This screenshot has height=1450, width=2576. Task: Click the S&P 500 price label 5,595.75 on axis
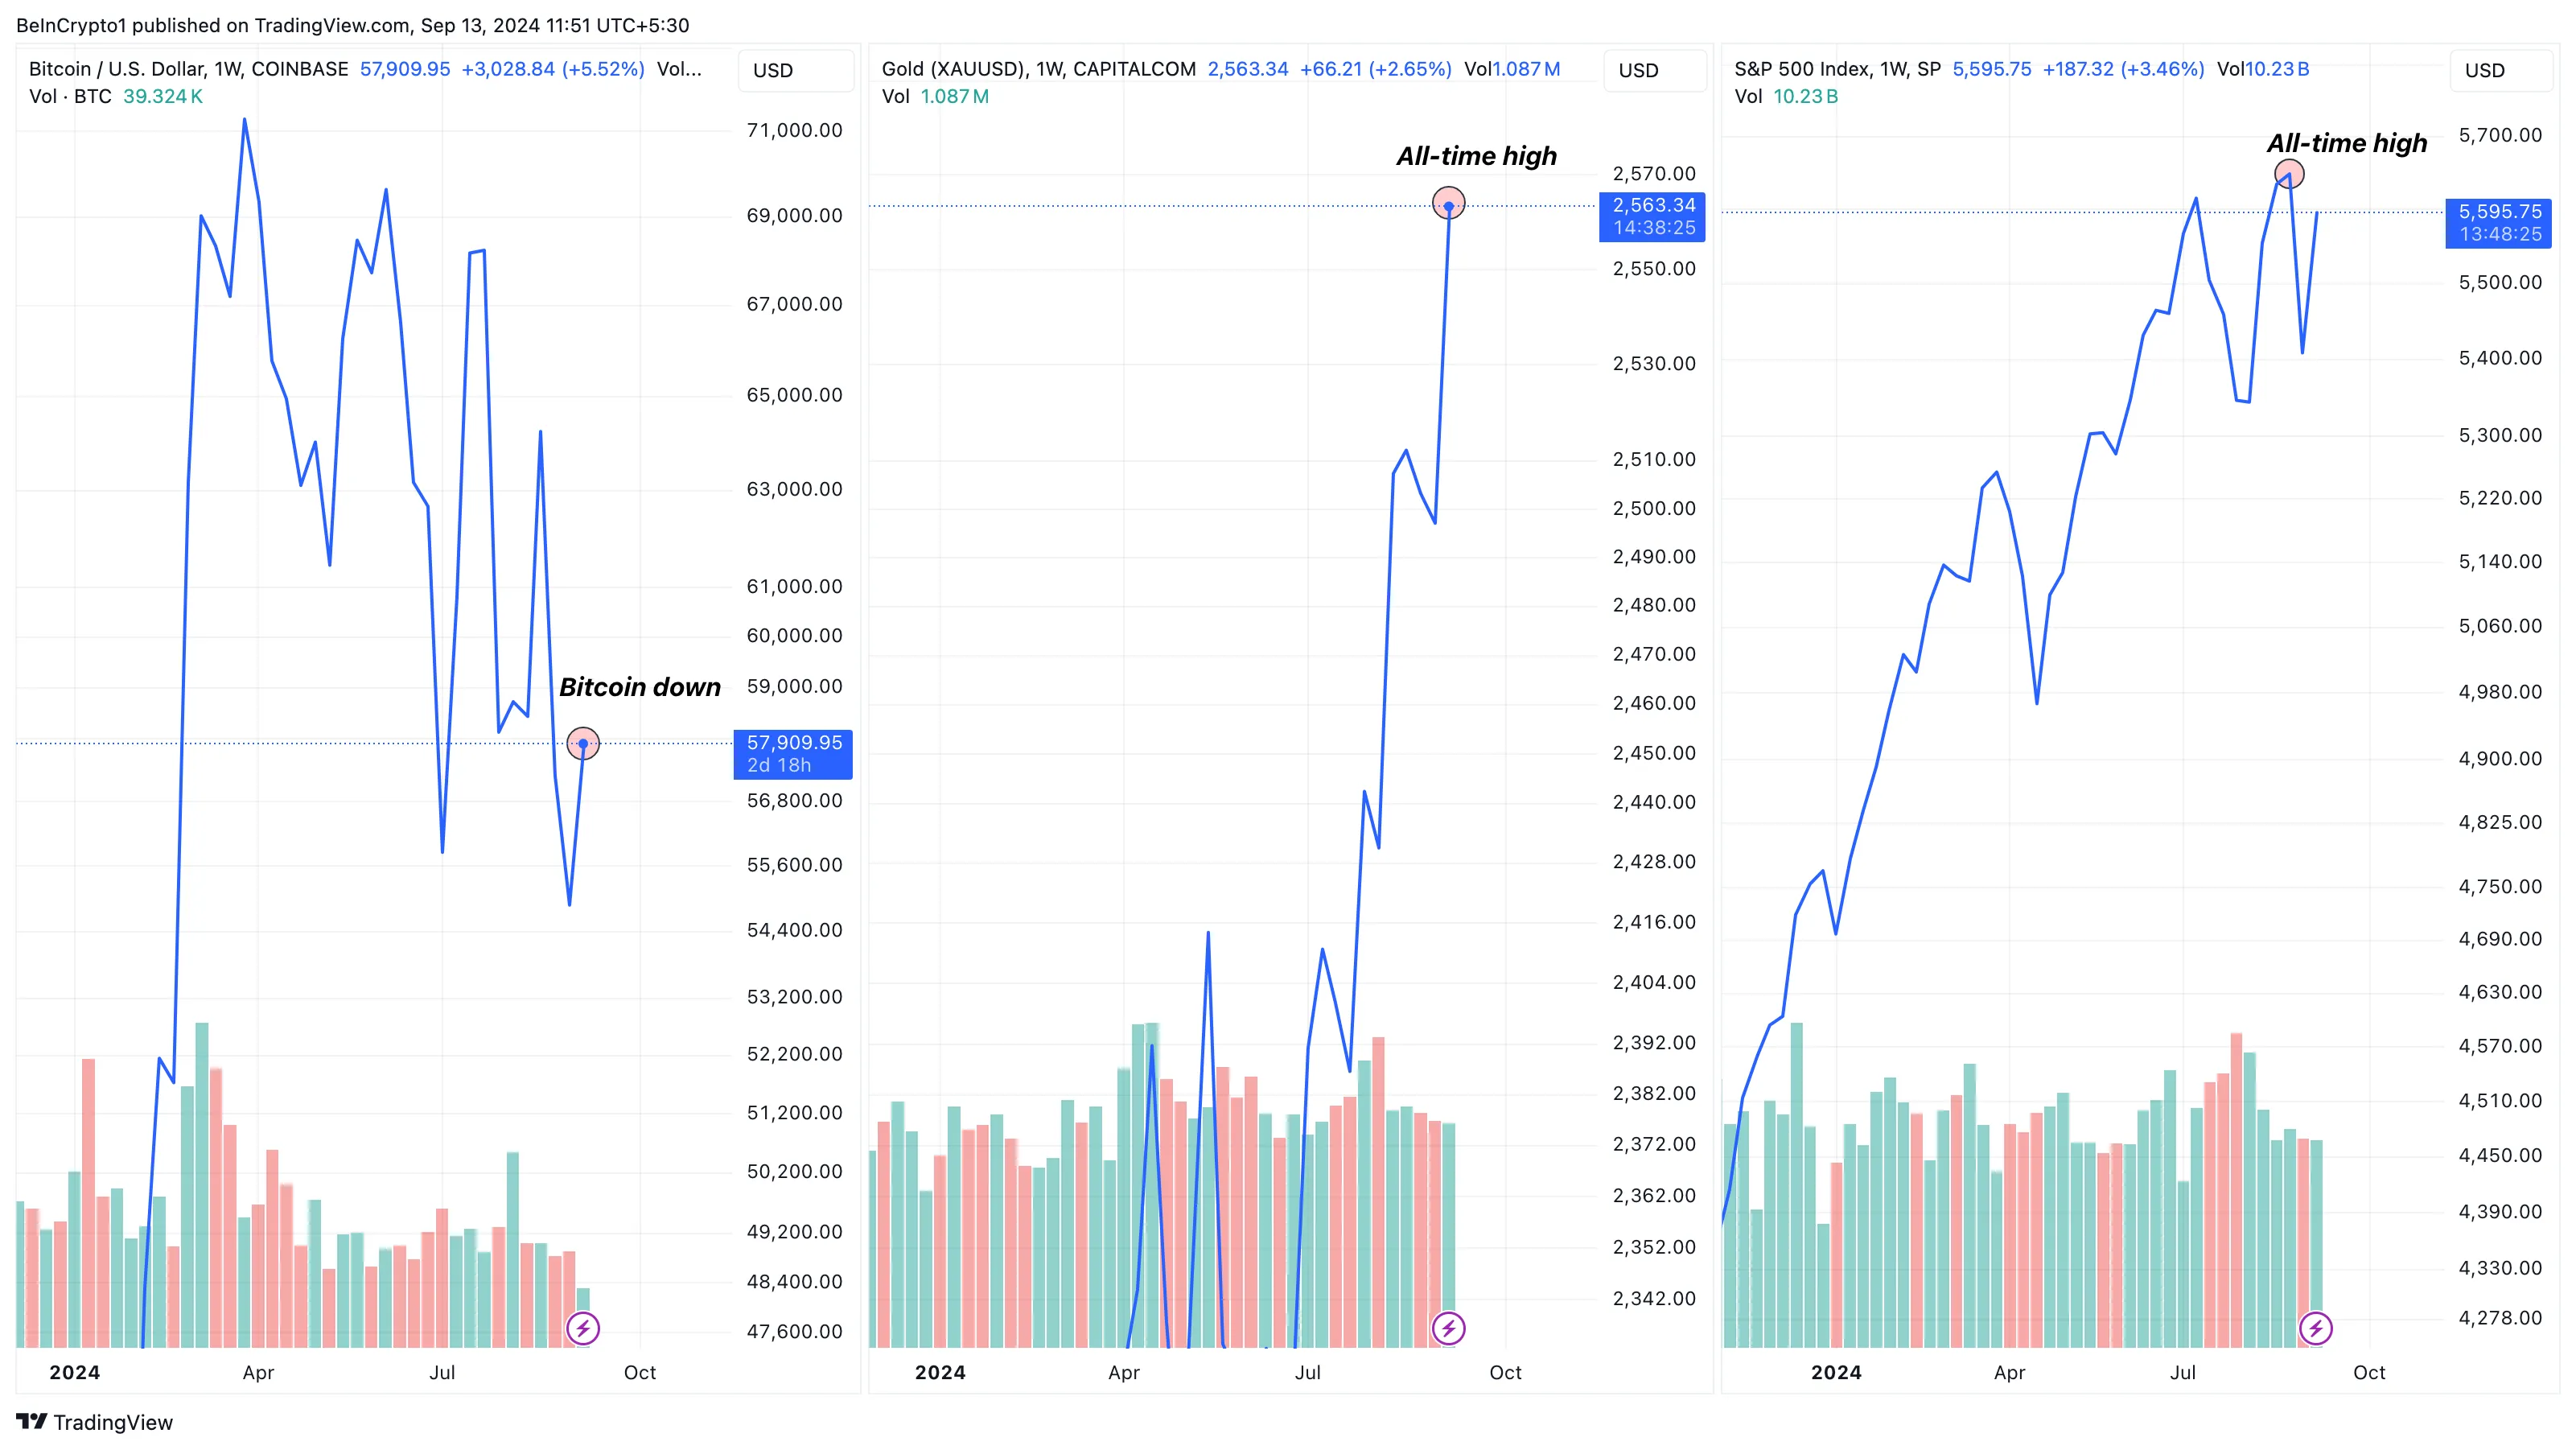2499,223
